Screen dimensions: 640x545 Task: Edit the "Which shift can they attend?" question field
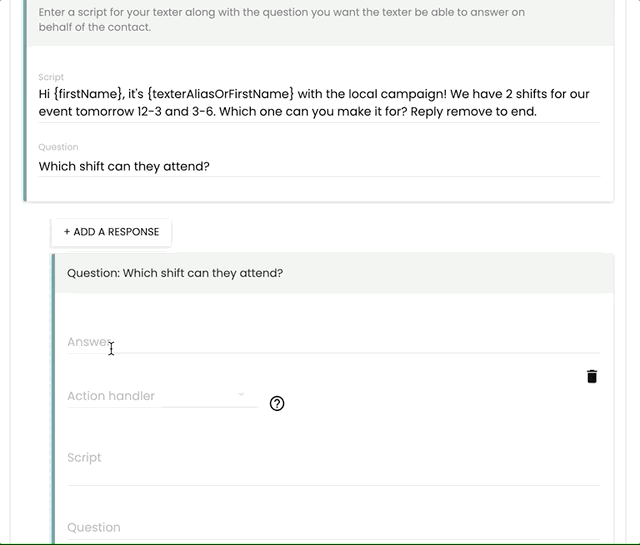pos(124,167)
